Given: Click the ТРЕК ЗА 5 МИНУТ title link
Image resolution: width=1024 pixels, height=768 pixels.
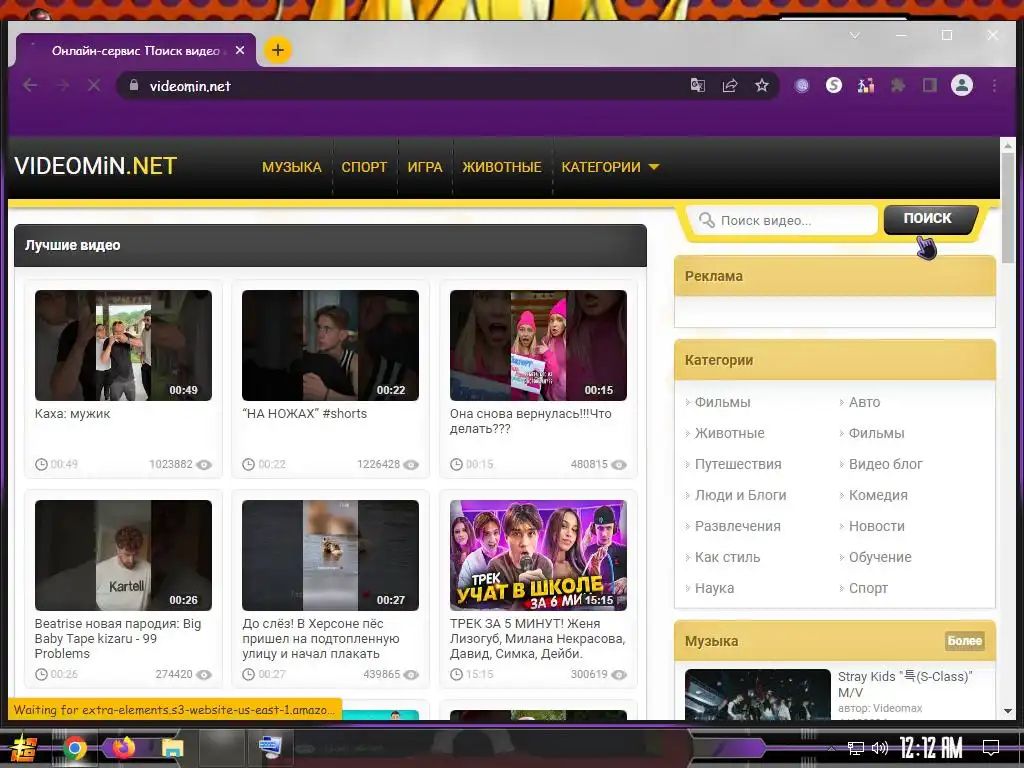Looking at the screenshot, I should point(537,639).
